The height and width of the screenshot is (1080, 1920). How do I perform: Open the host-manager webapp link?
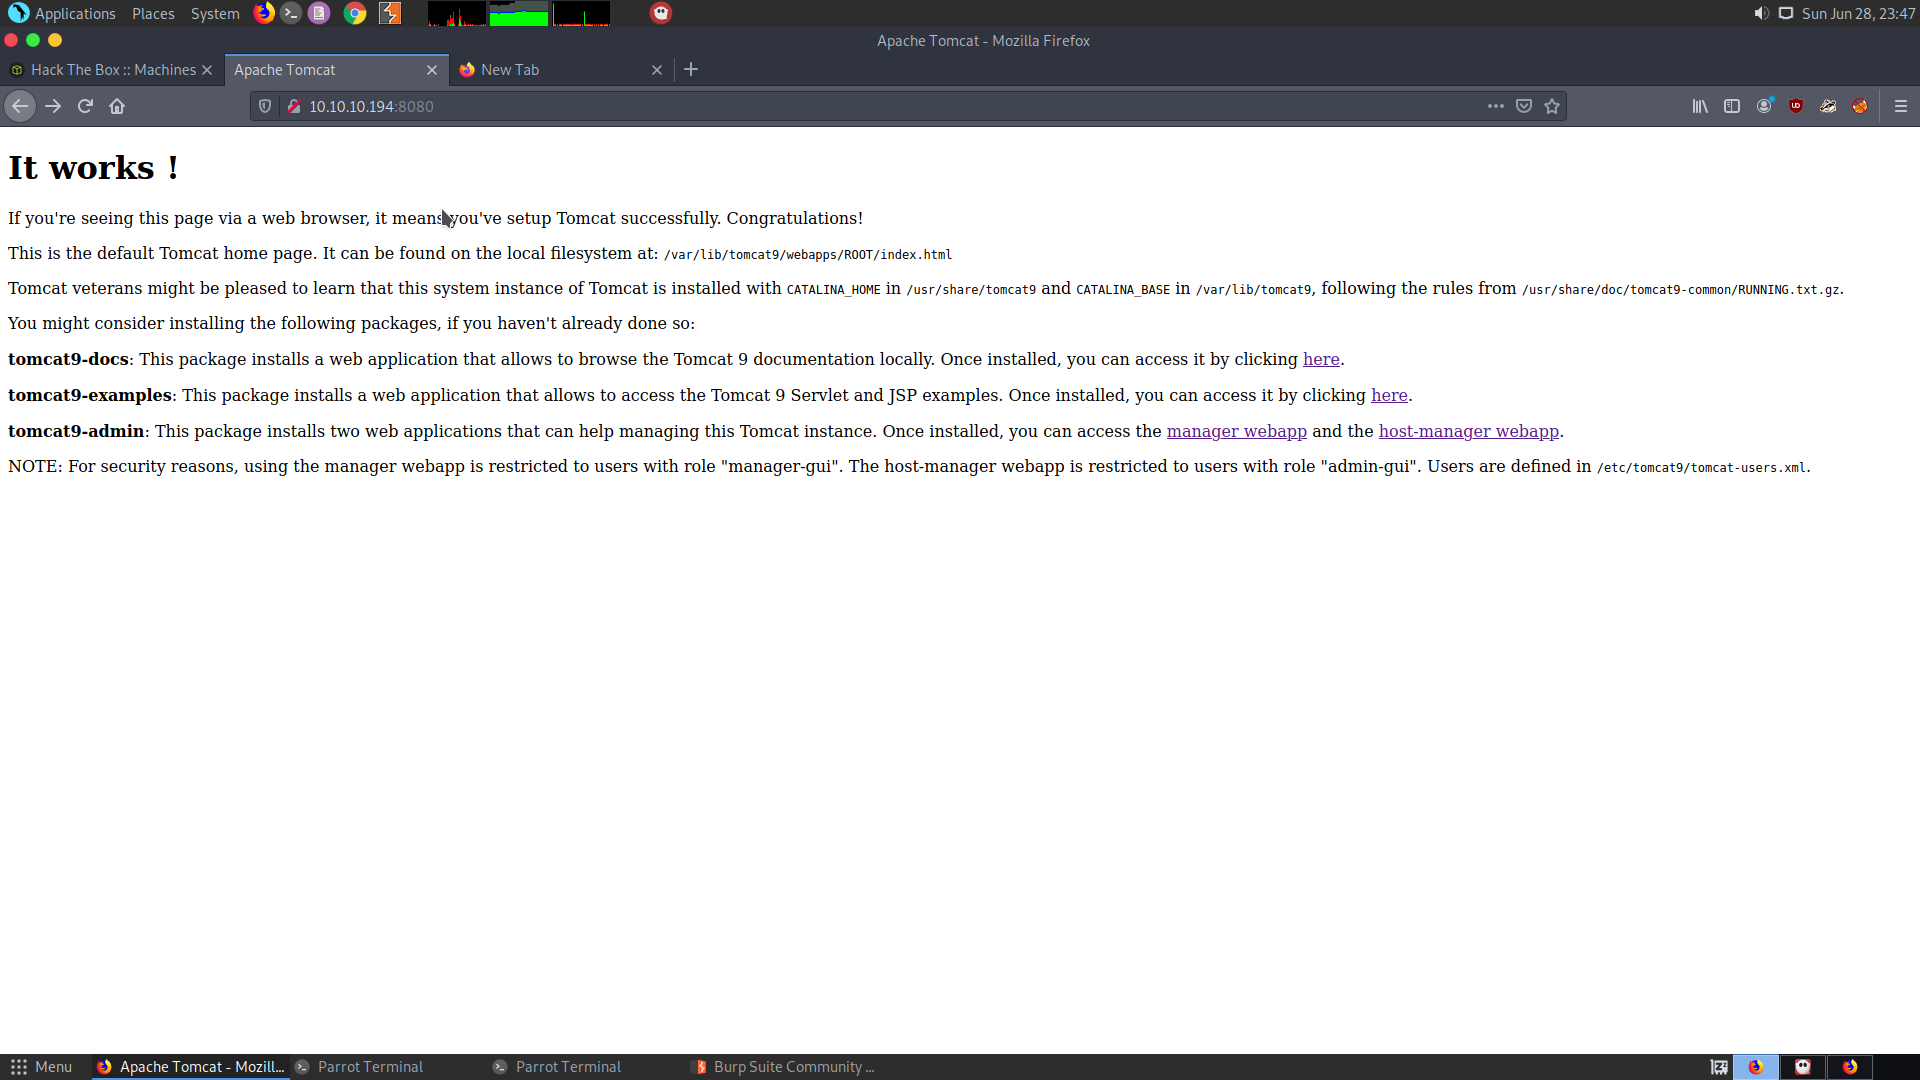point(1468,431)
